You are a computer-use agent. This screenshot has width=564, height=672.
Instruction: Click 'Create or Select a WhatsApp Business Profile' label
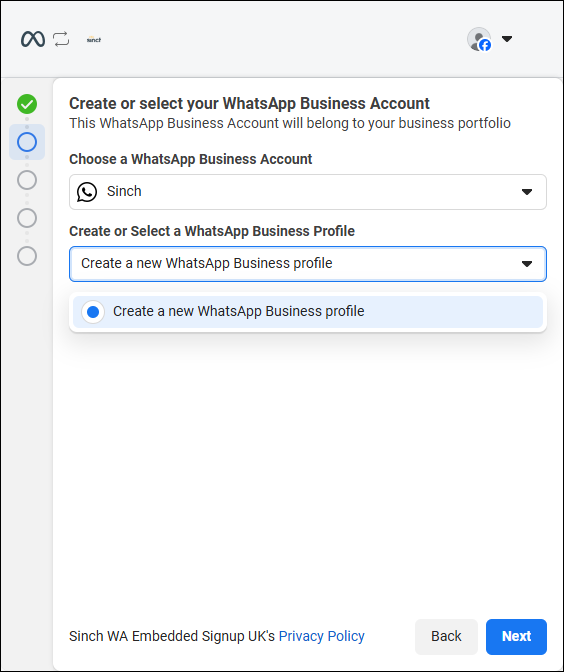212,231
